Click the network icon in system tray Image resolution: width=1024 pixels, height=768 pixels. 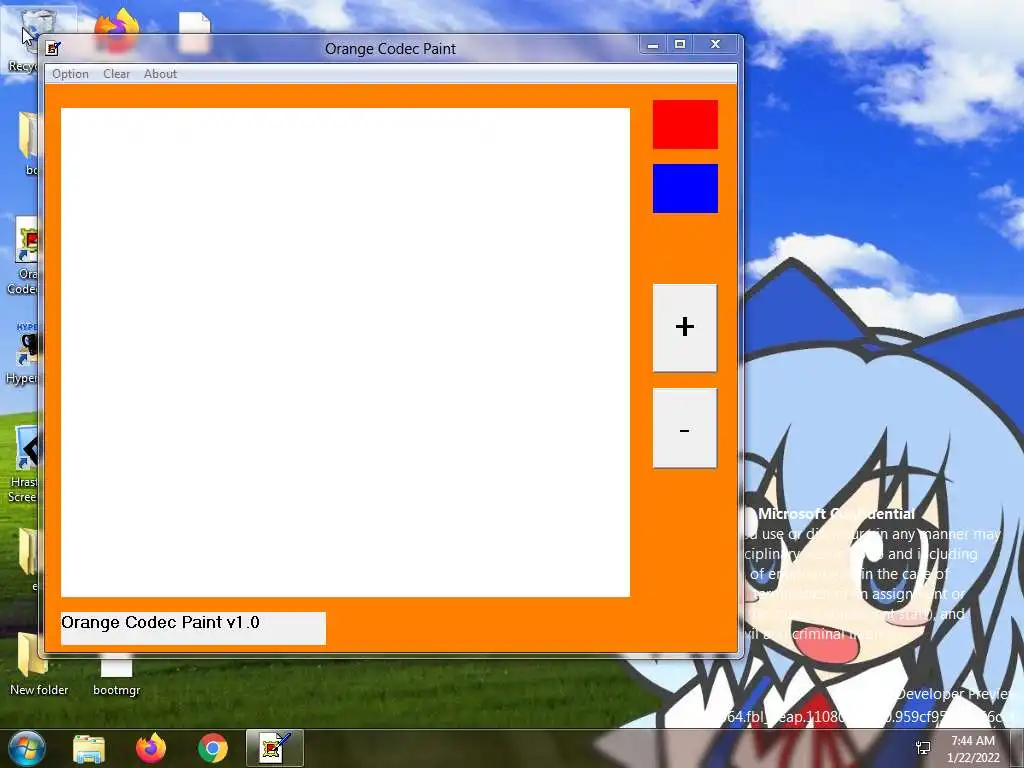pos(923,748)
